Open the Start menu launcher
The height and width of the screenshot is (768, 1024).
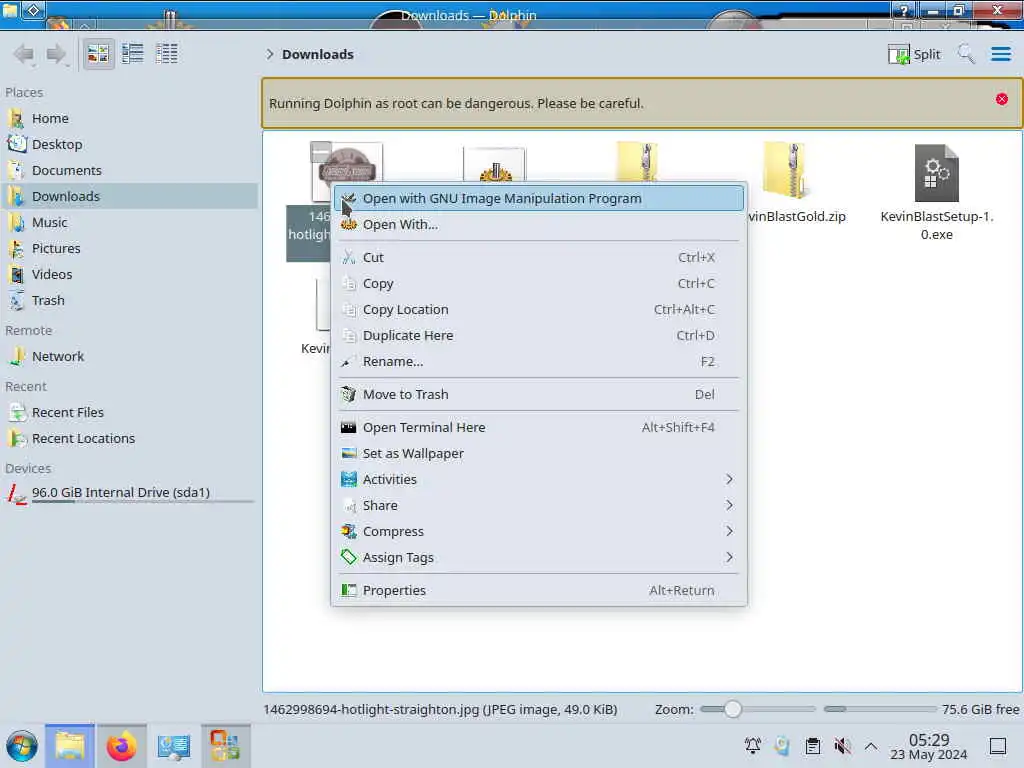[x=22, y=746]
